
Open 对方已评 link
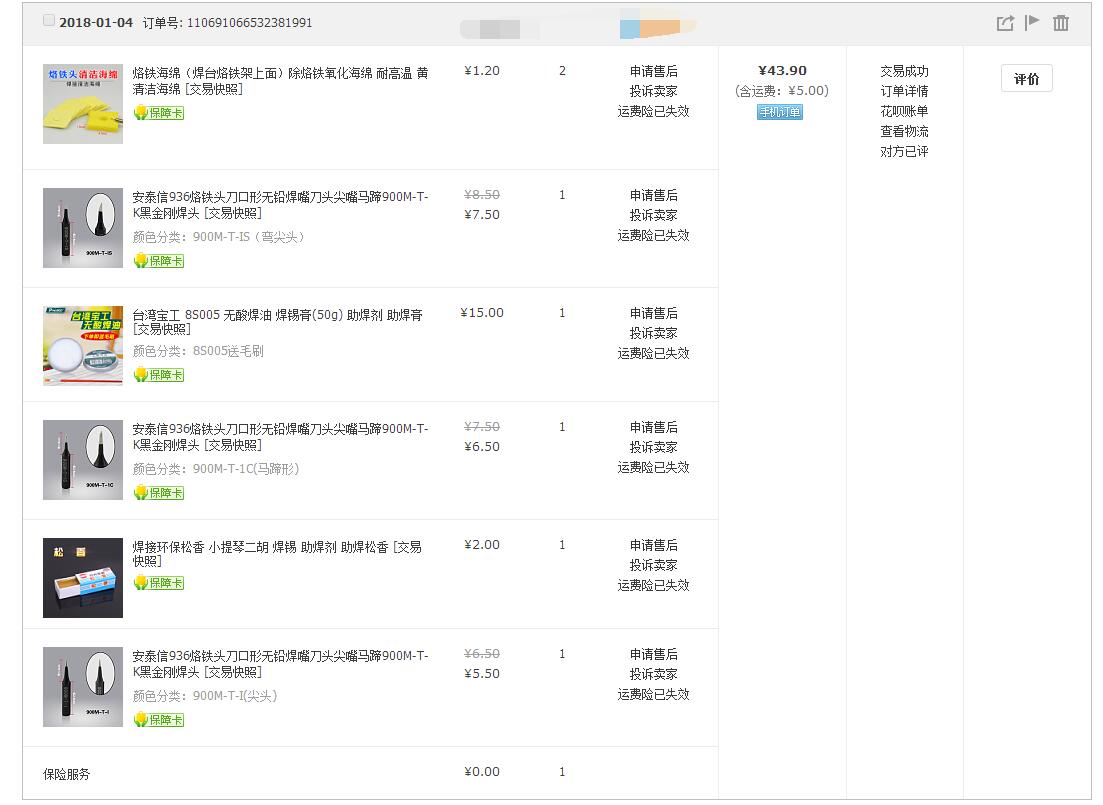coord(904,151)
